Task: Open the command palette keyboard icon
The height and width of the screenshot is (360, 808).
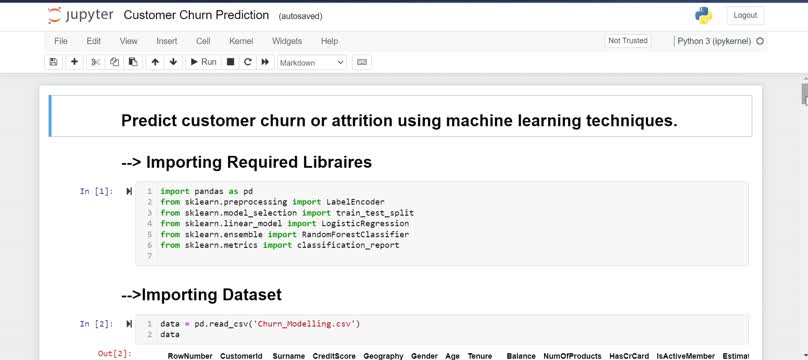Action: click(362, 62)
